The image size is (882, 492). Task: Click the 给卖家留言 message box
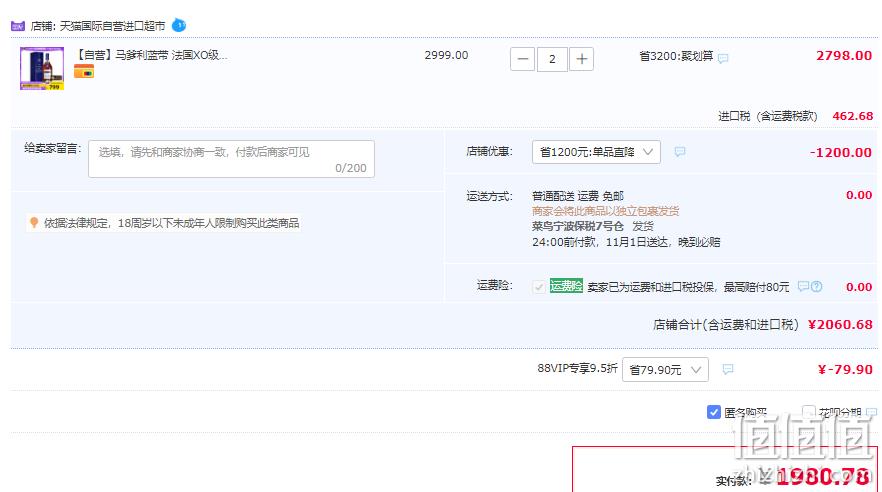pyautogui.click(x=231, y=159)
